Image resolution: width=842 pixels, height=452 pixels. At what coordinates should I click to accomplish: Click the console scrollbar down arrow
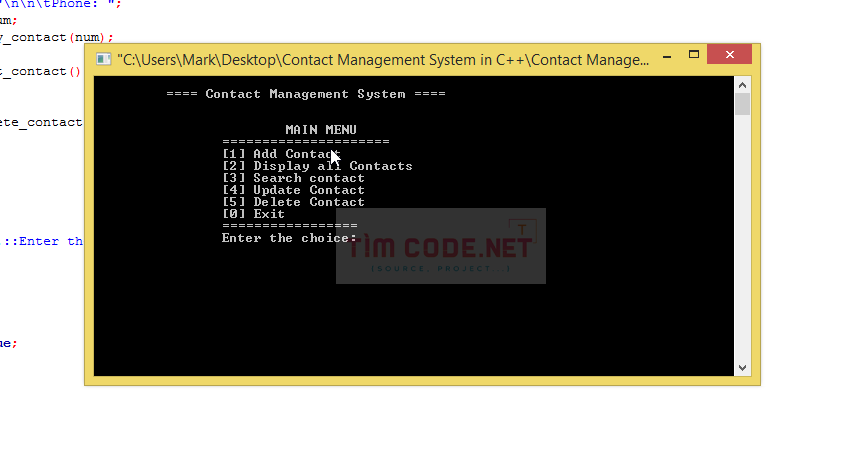tap(742, 368)
